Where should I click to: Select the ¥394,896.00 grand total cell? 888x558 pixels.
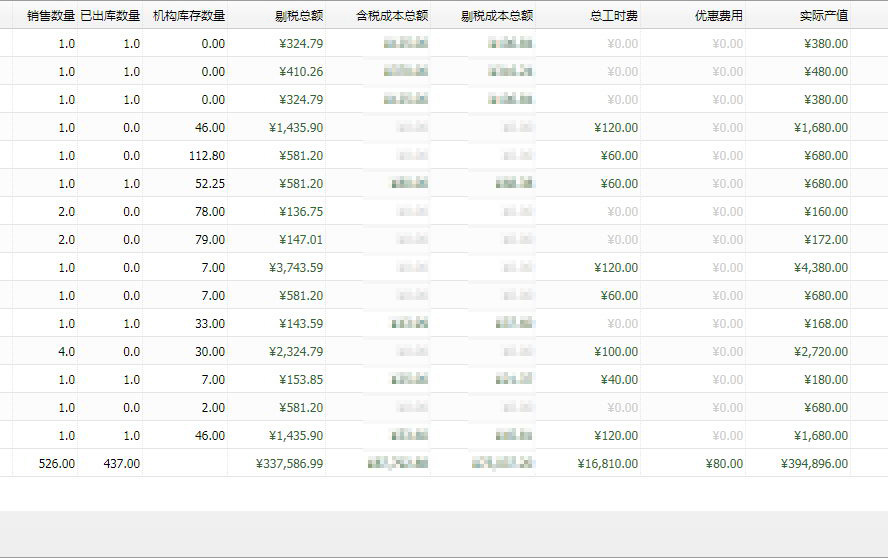[x=815, y=464]
